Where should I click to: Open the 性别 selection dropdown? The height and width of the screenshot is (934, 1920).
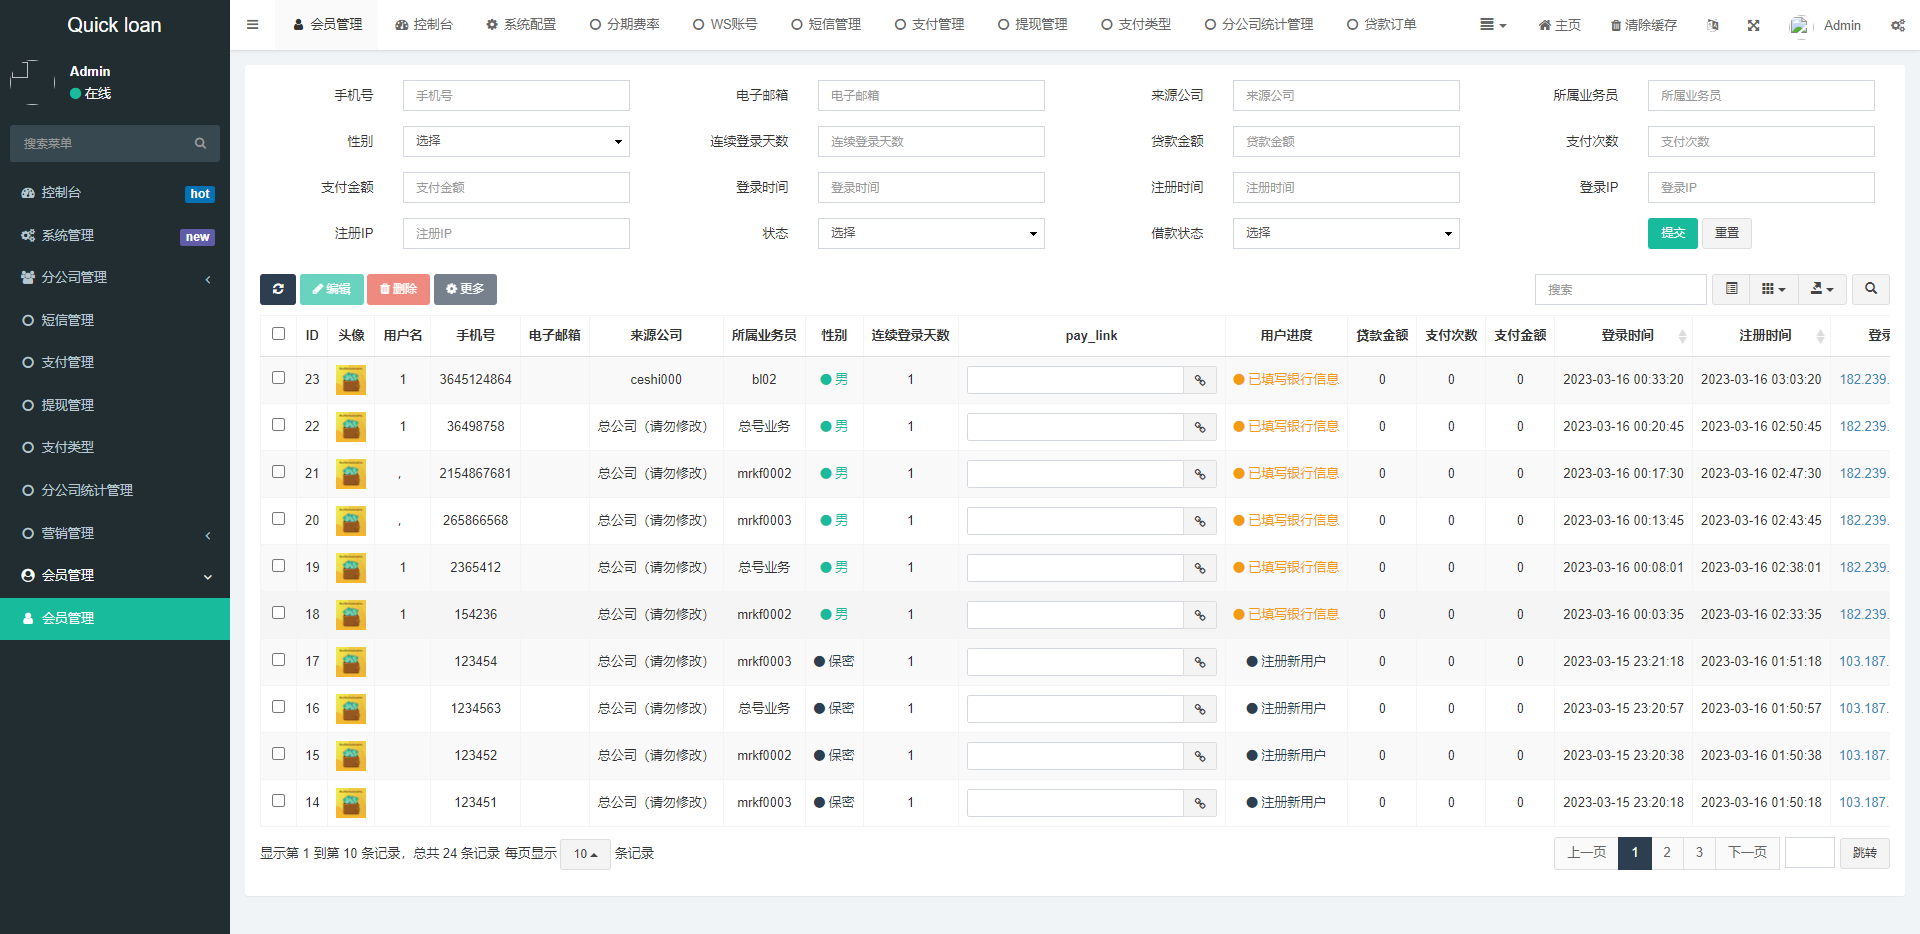(515, 141)
